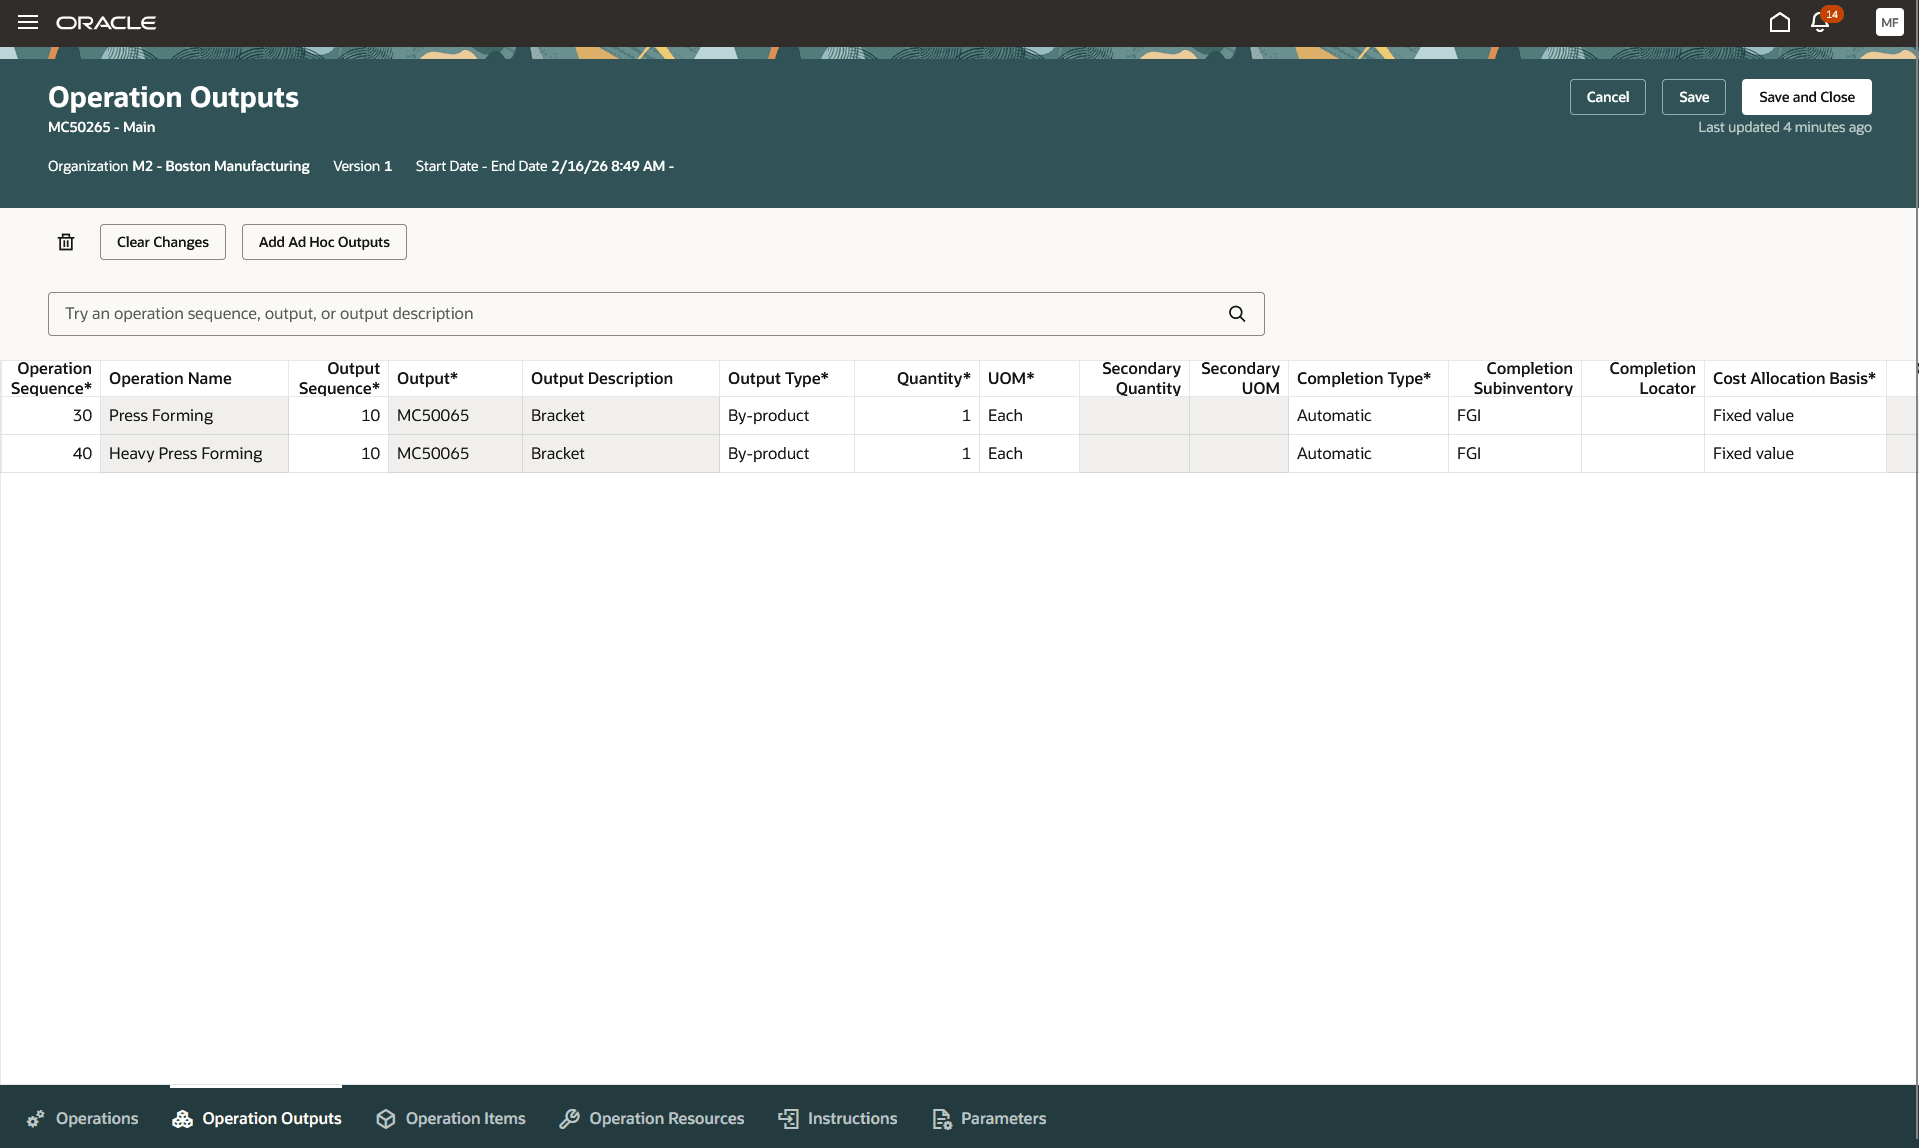This screenshot has width=1919, height=1148.
Task: Open the Operation Items tab
Action: click(450, 1118)
